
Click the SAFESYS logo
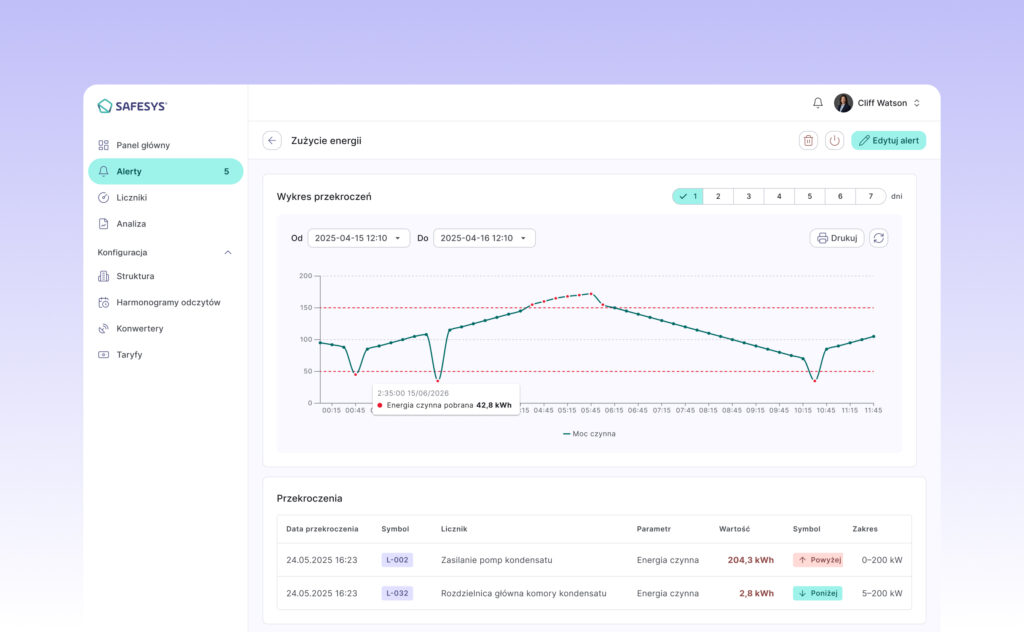(133, 106)
